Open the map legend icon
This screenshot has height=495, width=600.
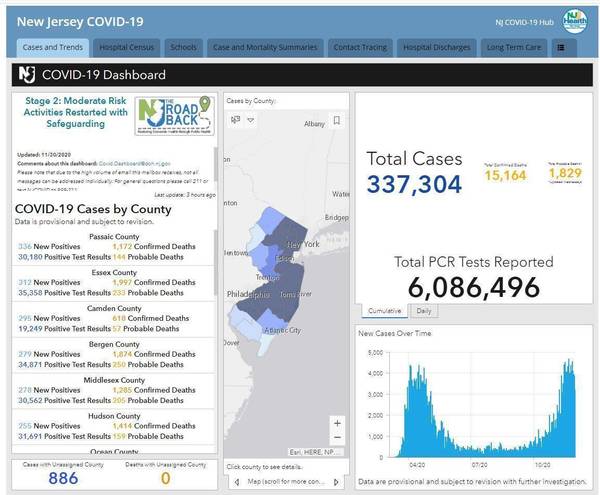[236, 120]
